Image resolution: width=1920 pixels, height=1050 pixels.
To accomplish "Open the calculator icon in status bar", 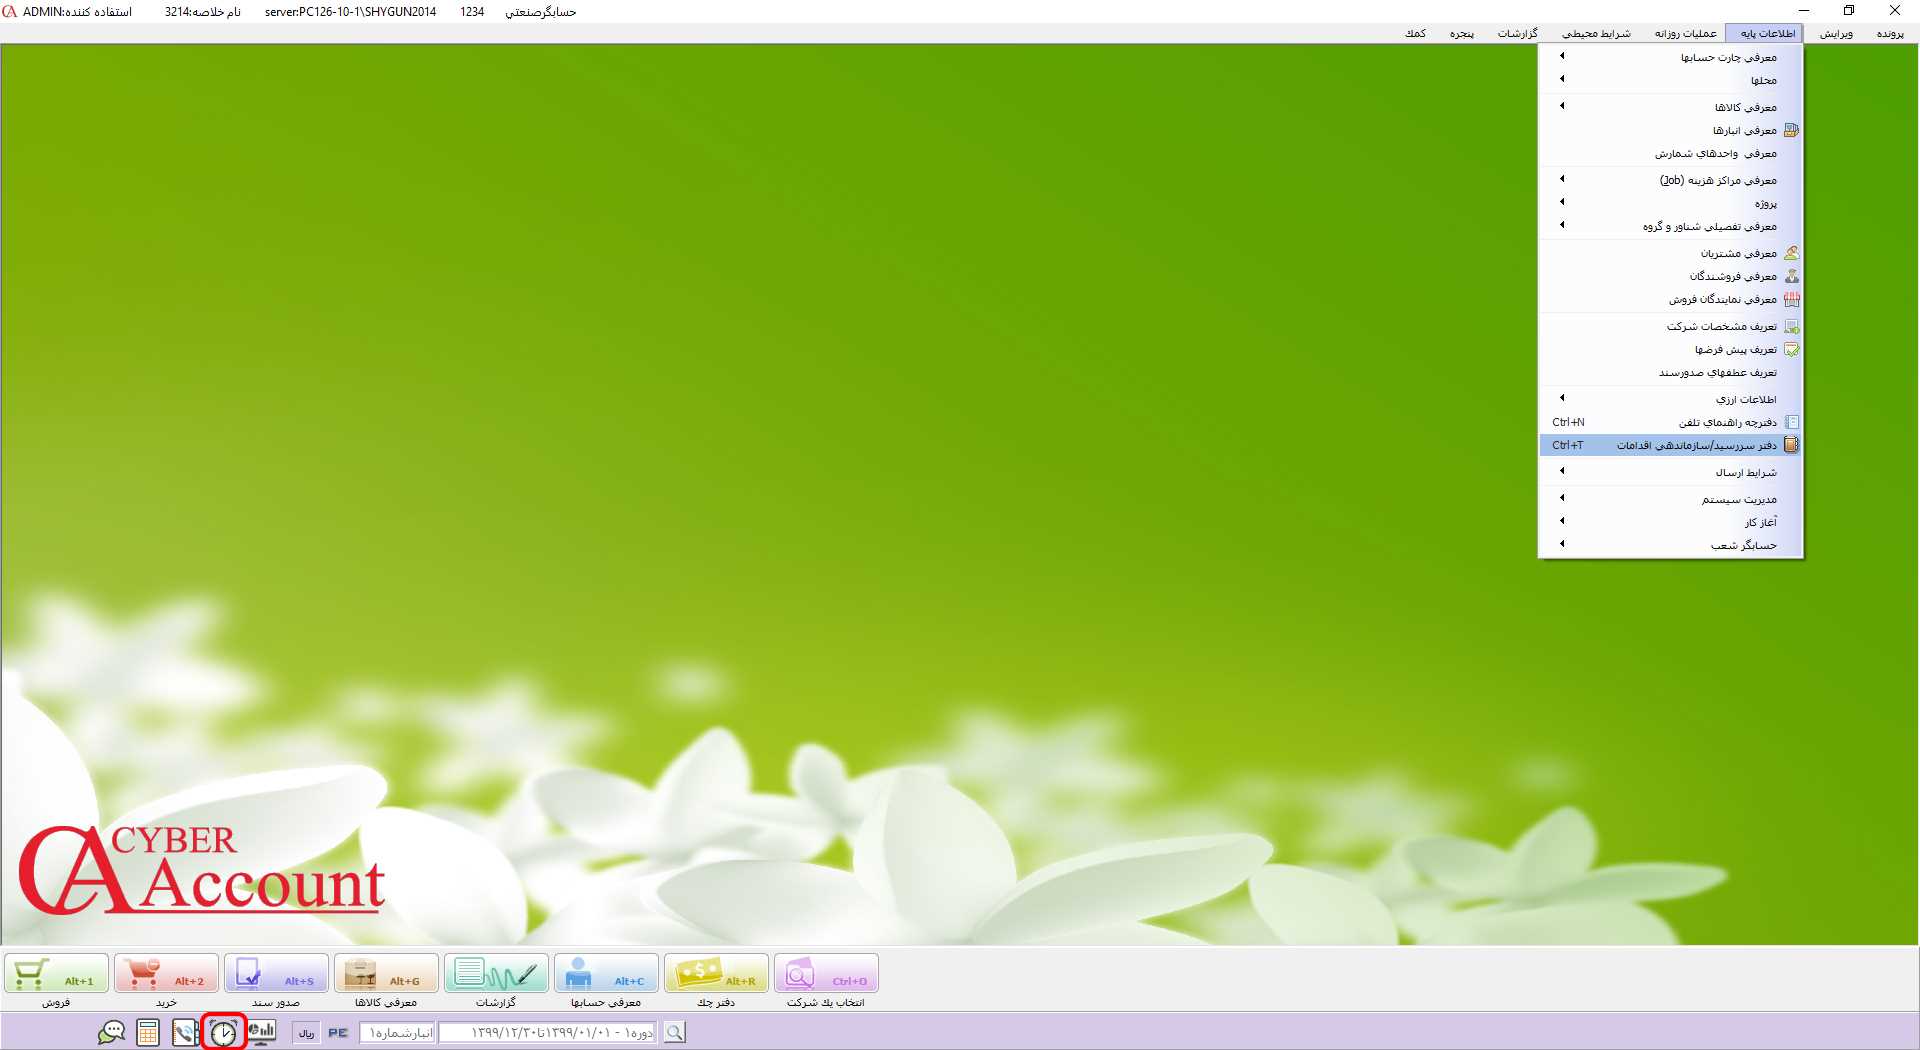I will (148, 1033).
